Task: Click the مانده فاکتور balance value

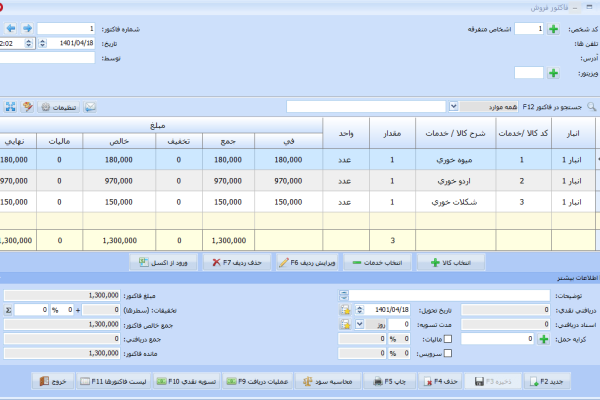Action: click(x=62, y=353)
